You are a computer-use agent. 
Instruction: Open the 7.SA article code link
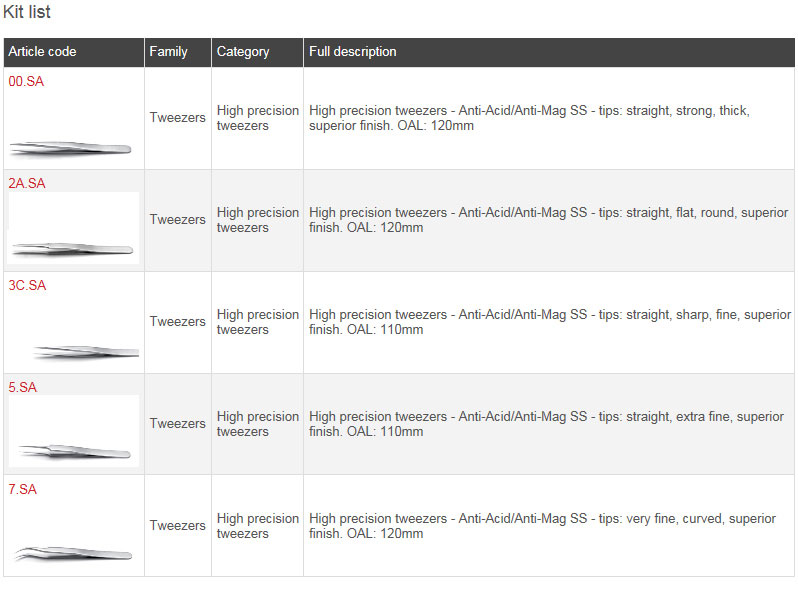(22, 489)
